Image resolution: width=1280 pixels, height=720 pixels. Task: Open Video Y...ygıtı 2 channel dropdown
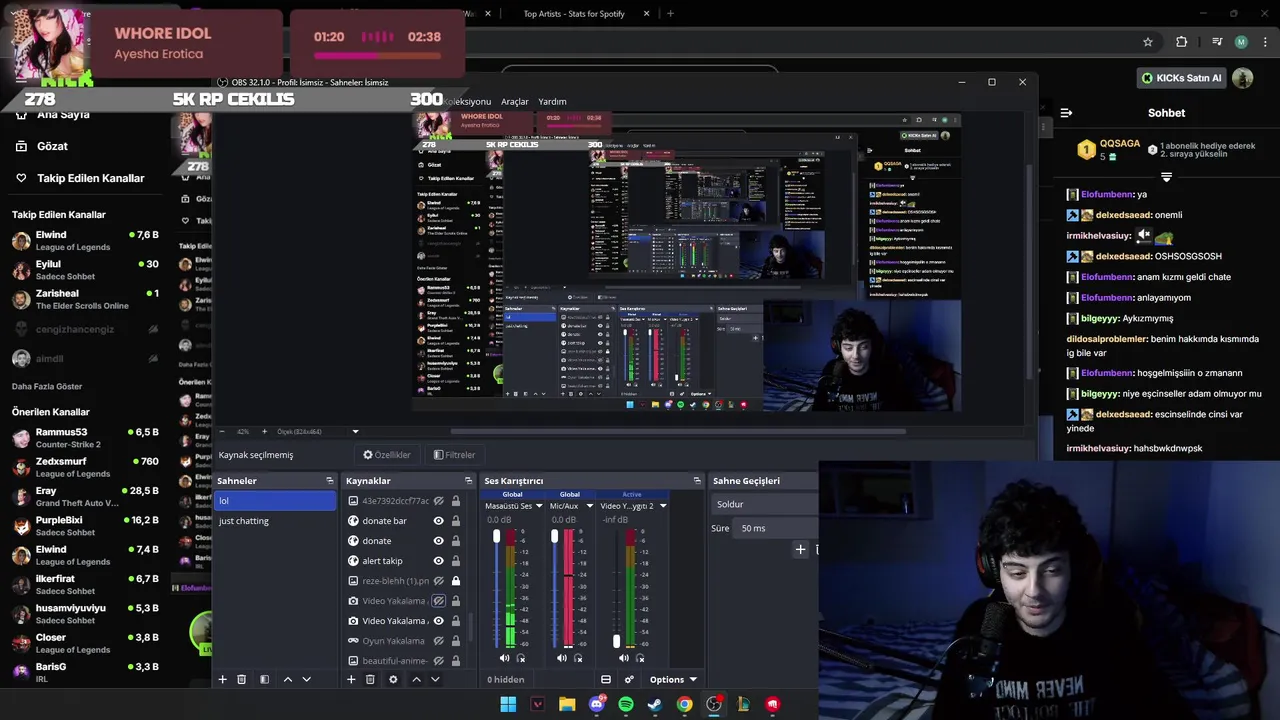[x=662, y=506]
